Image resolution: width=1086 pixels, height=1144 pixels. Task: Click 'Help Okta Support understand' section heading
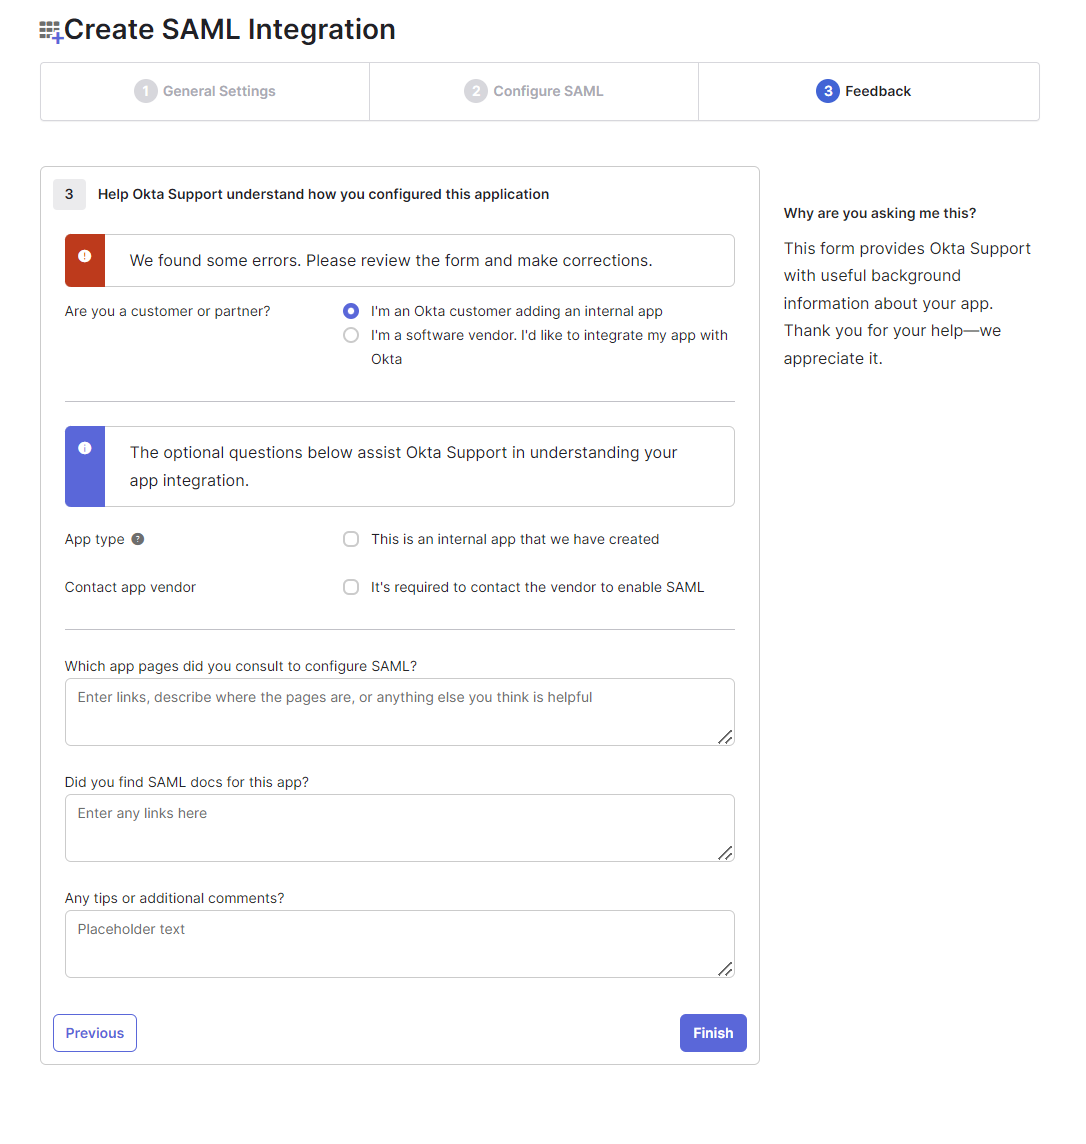324,194
